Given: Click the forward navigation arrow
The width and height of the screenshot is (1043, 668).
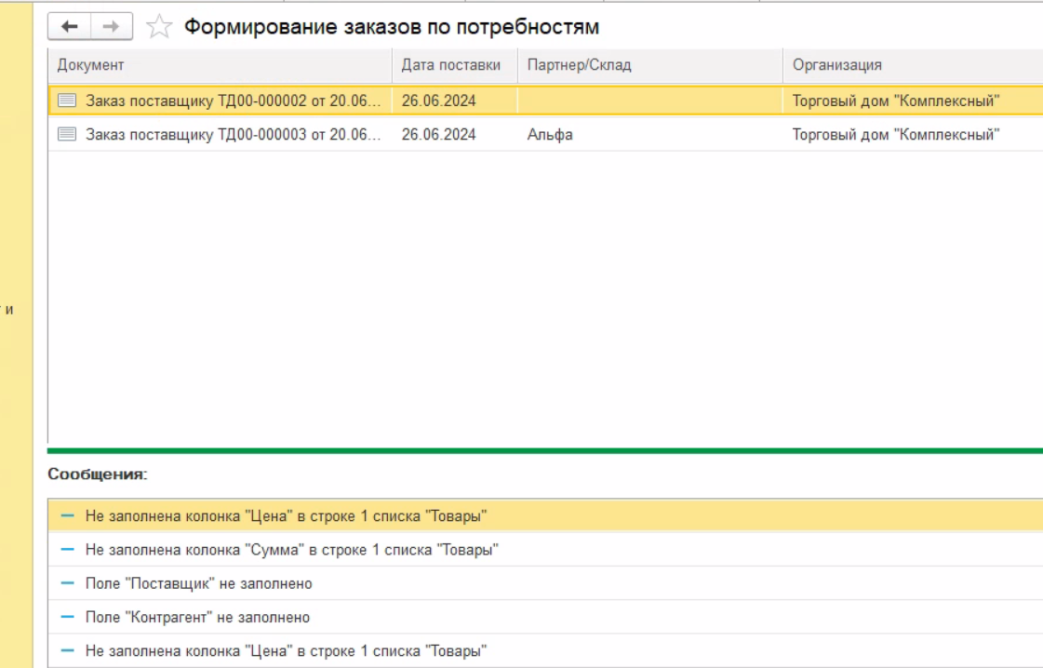Looking at the screenshot, I should [111, 26].
